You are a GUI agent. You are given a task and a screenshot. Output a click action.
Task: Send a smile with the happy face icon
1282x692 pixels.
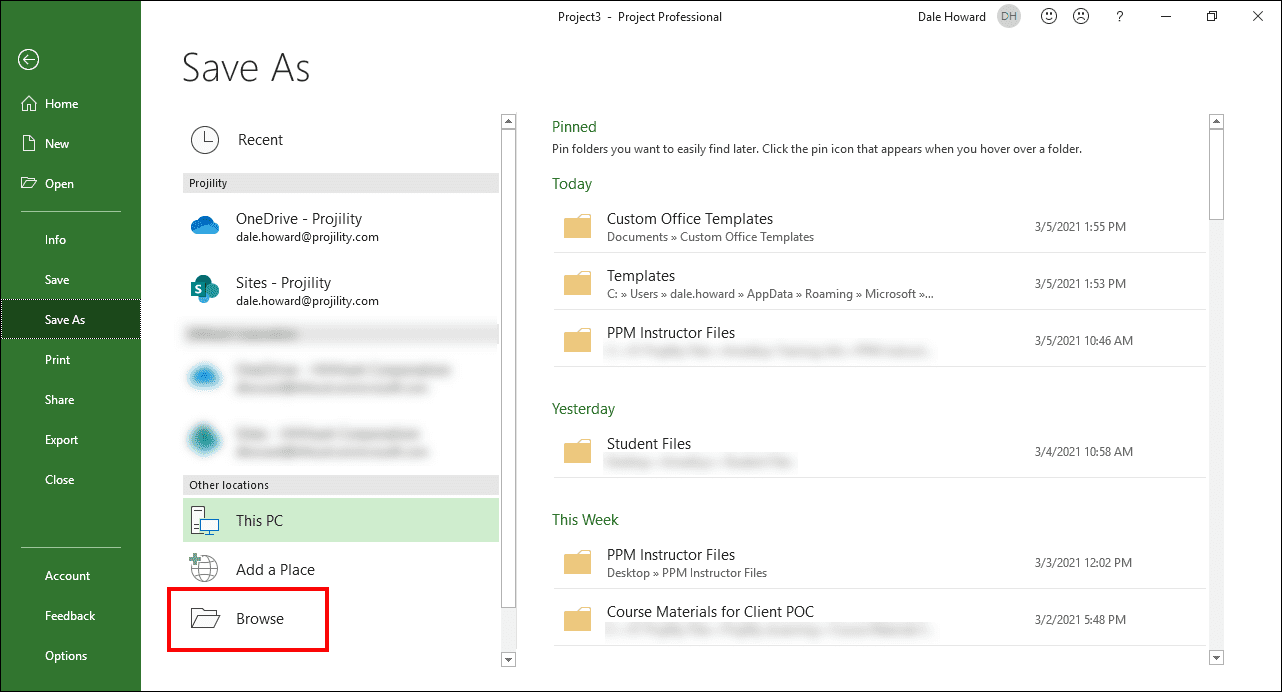point(1049,17)
